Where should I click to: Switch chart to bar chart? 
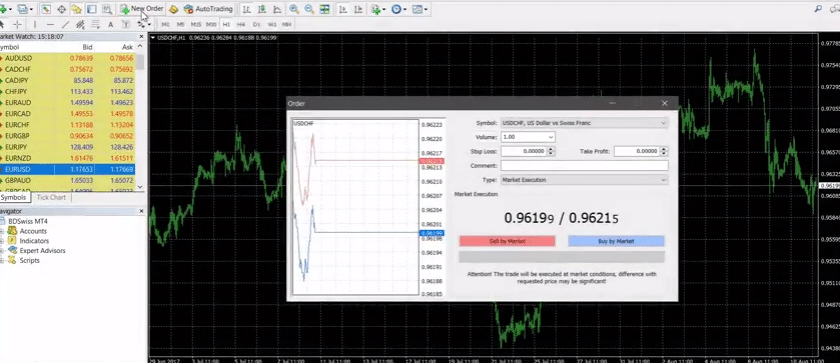[246, 9]
